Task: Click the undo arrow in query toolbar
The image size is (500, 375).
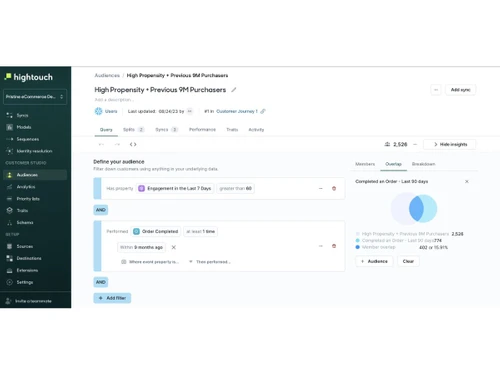Action: 101,144
